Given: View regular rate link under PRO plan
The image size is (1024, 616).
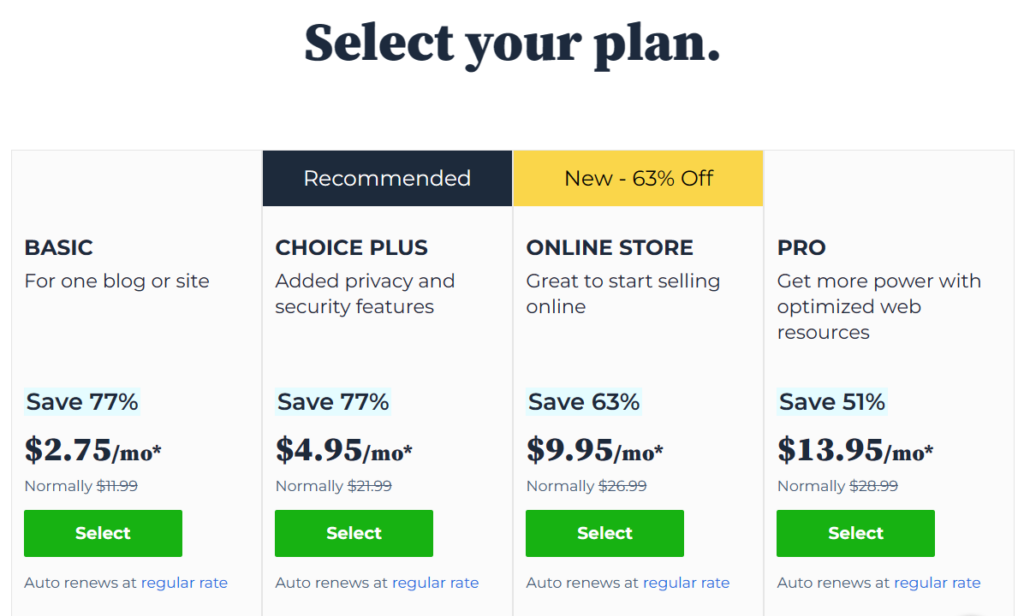Looking at the screenshot, I should tap(937, 583).
